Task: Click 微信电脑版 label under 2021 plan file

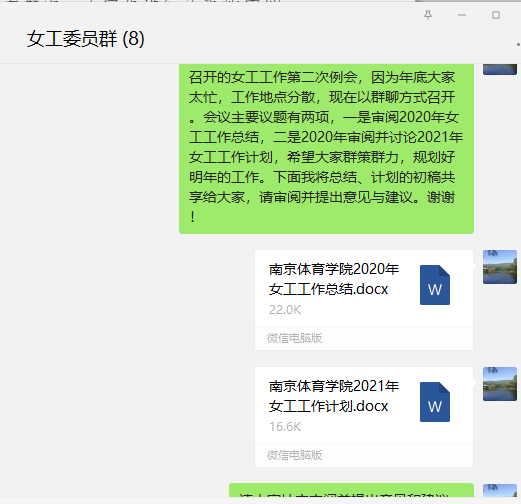Action: pos(294,455)
